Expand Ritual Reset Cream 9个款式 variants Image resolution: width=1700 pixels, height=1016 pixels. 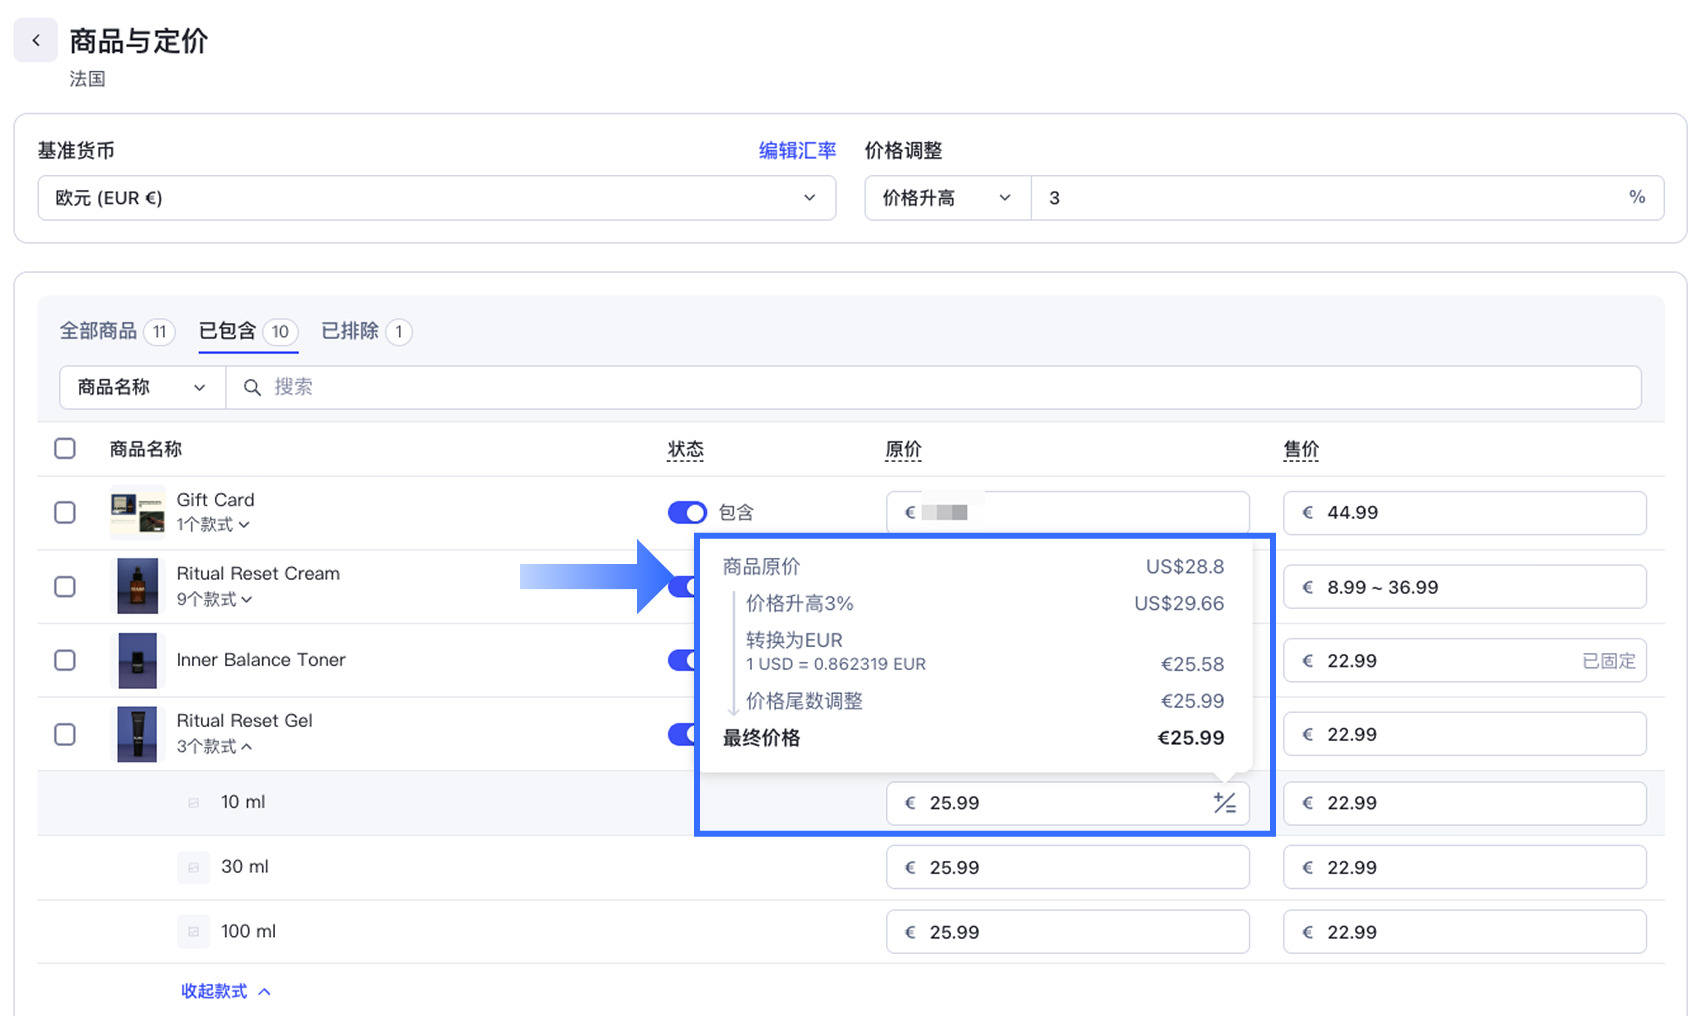[x=214, y=599]
